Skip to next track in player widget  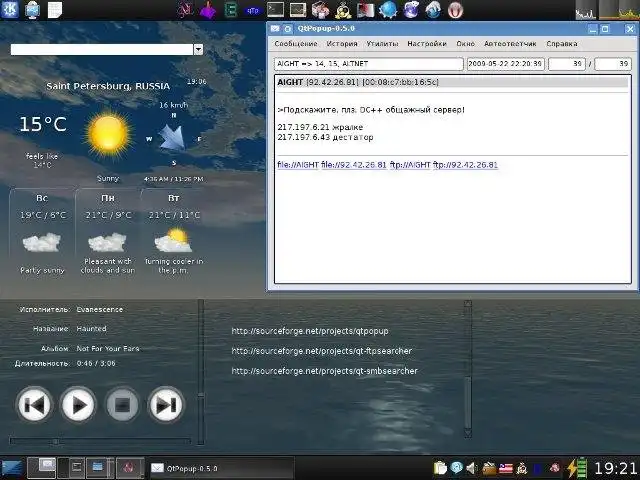[x=165, y=405]
